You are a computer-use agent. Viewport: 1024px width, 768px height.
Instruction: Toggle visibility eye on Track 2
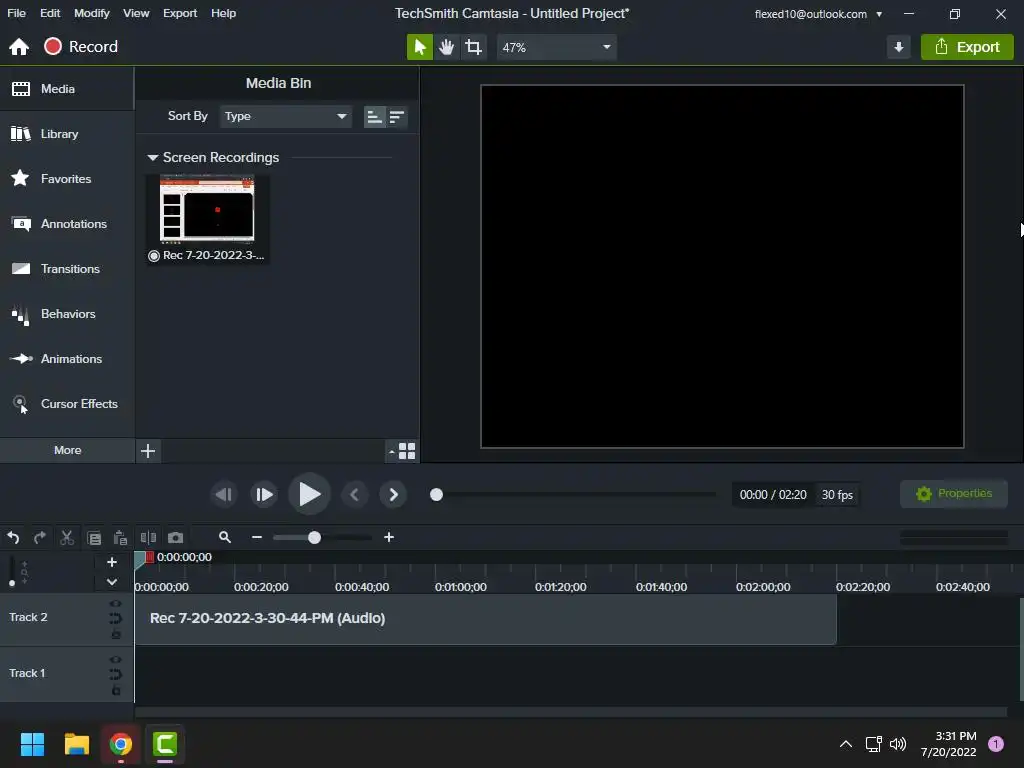tap(116, 603)
